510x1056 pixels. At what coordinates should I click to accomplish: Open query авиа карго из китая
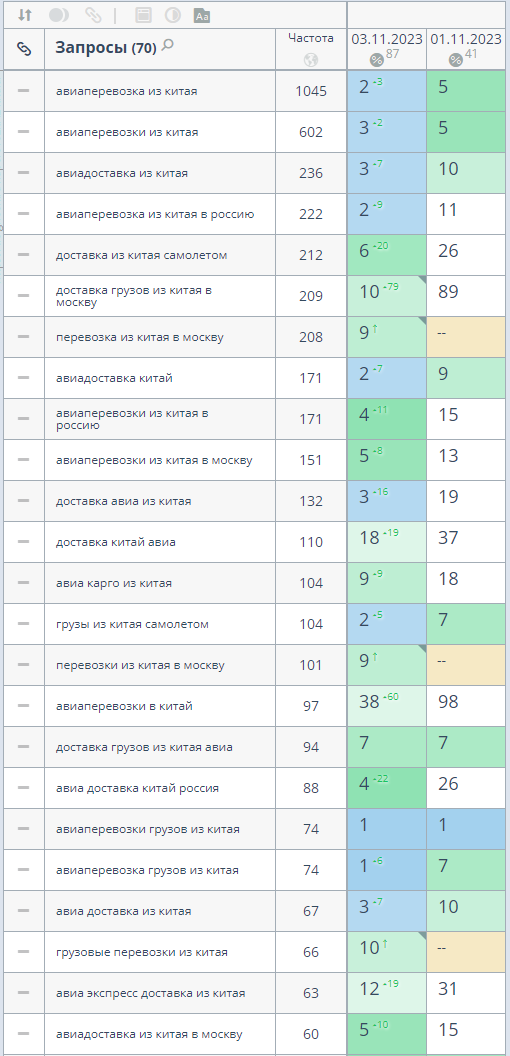114,583
